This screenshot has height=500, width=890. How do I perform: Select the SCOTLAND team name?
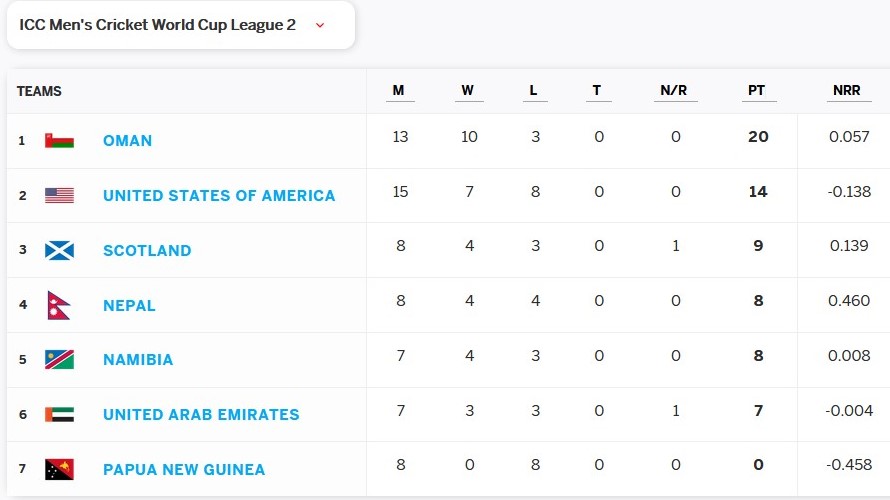point(147,250)
